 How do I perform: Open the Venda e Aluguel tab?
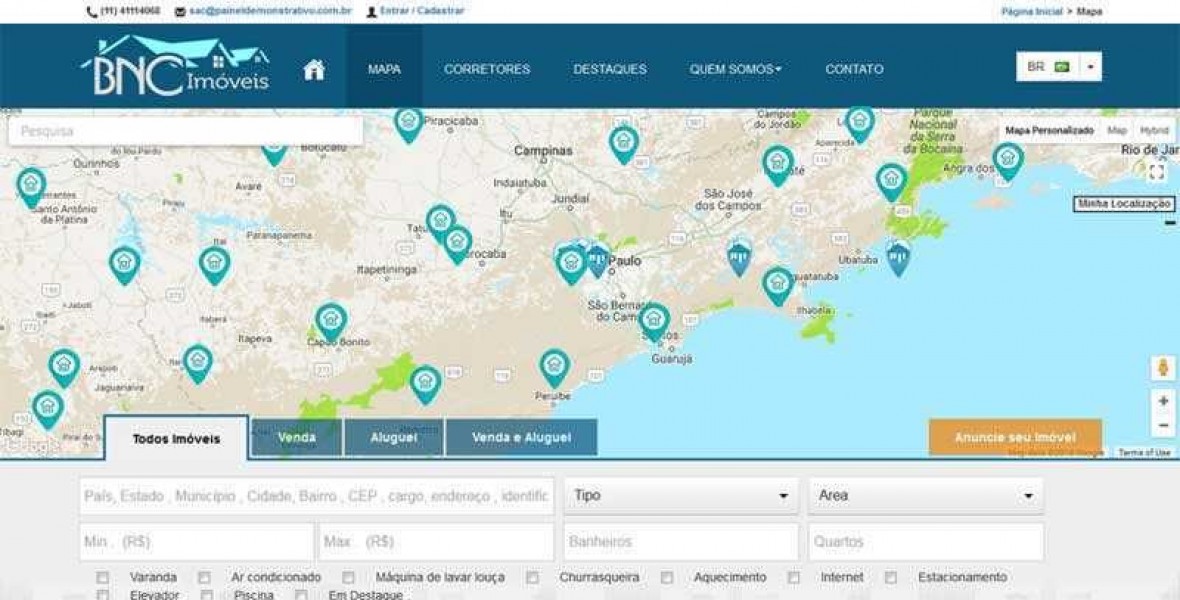(x=522, y=437)
